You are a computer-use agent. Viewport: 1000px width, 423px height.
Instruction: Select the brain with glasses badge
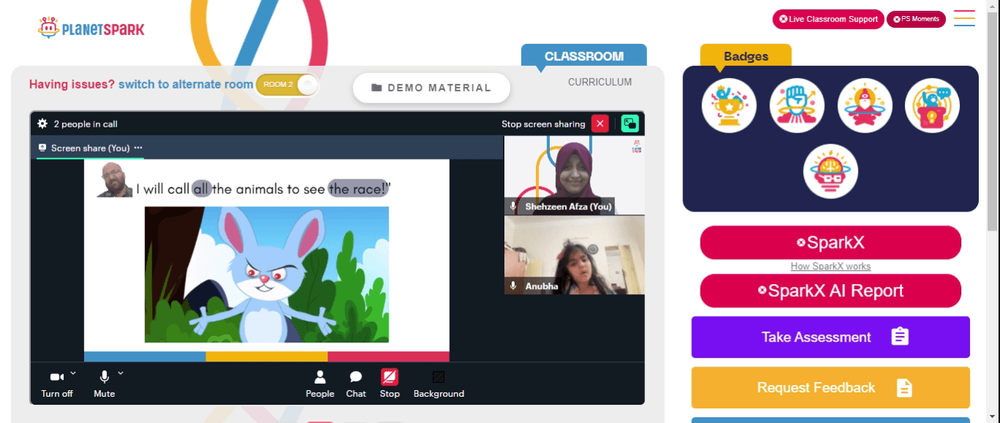(830, 171)
